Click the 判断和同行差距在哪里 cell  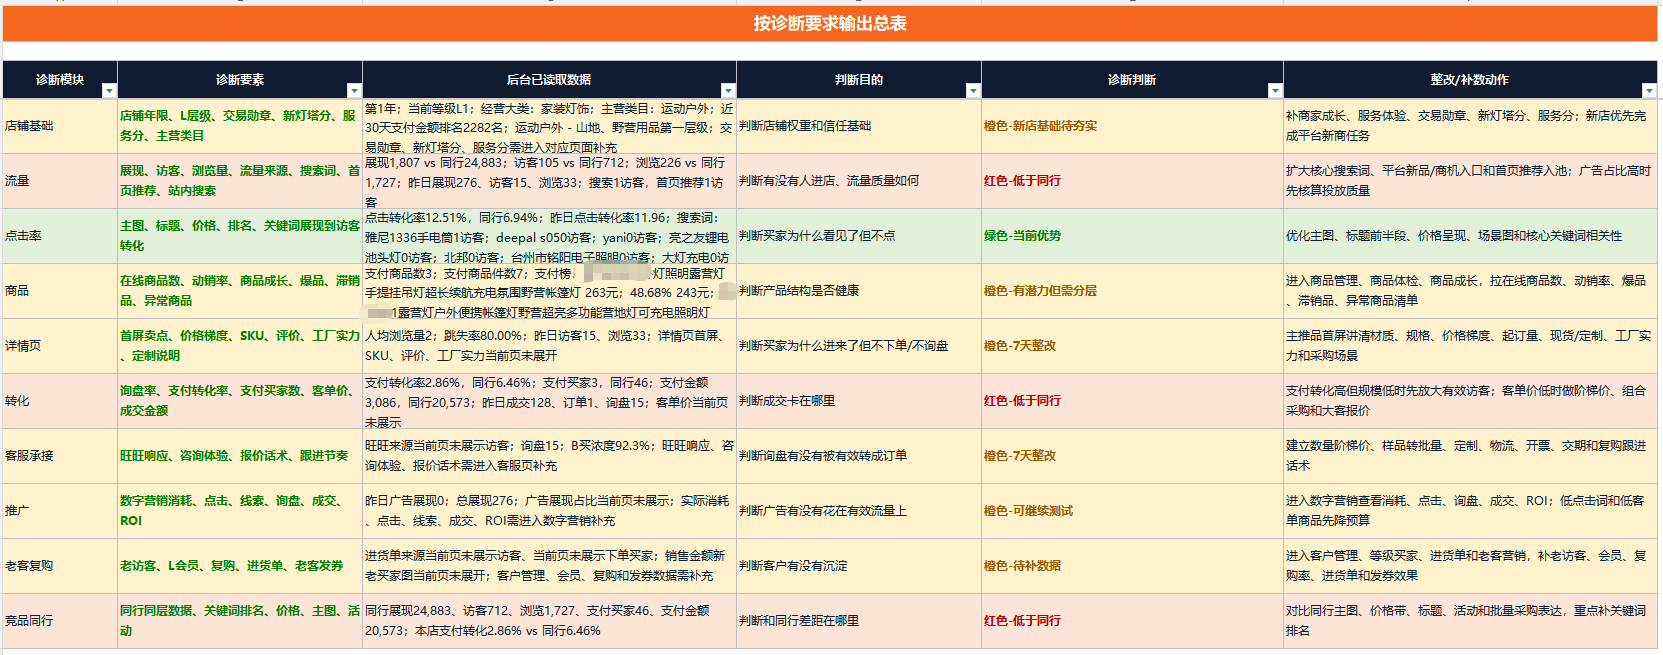[859, 621]
